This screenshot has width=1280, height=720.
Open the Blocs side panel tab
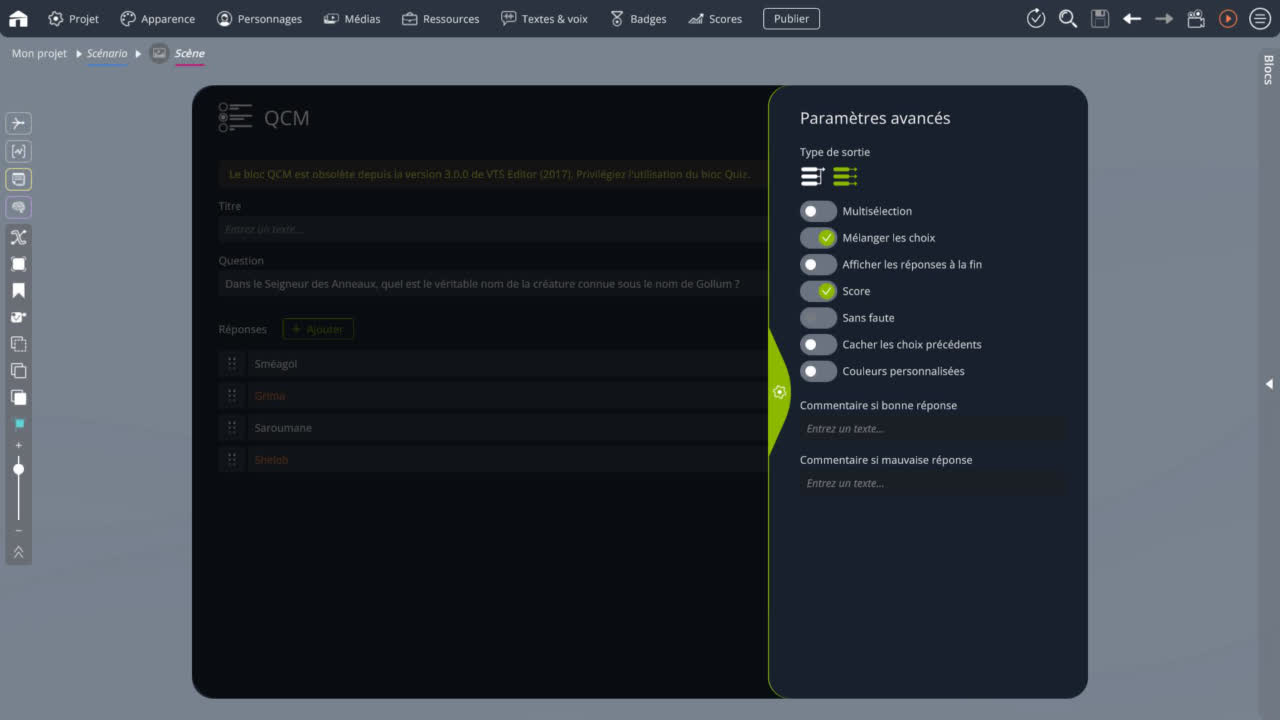pos(1269,70)
